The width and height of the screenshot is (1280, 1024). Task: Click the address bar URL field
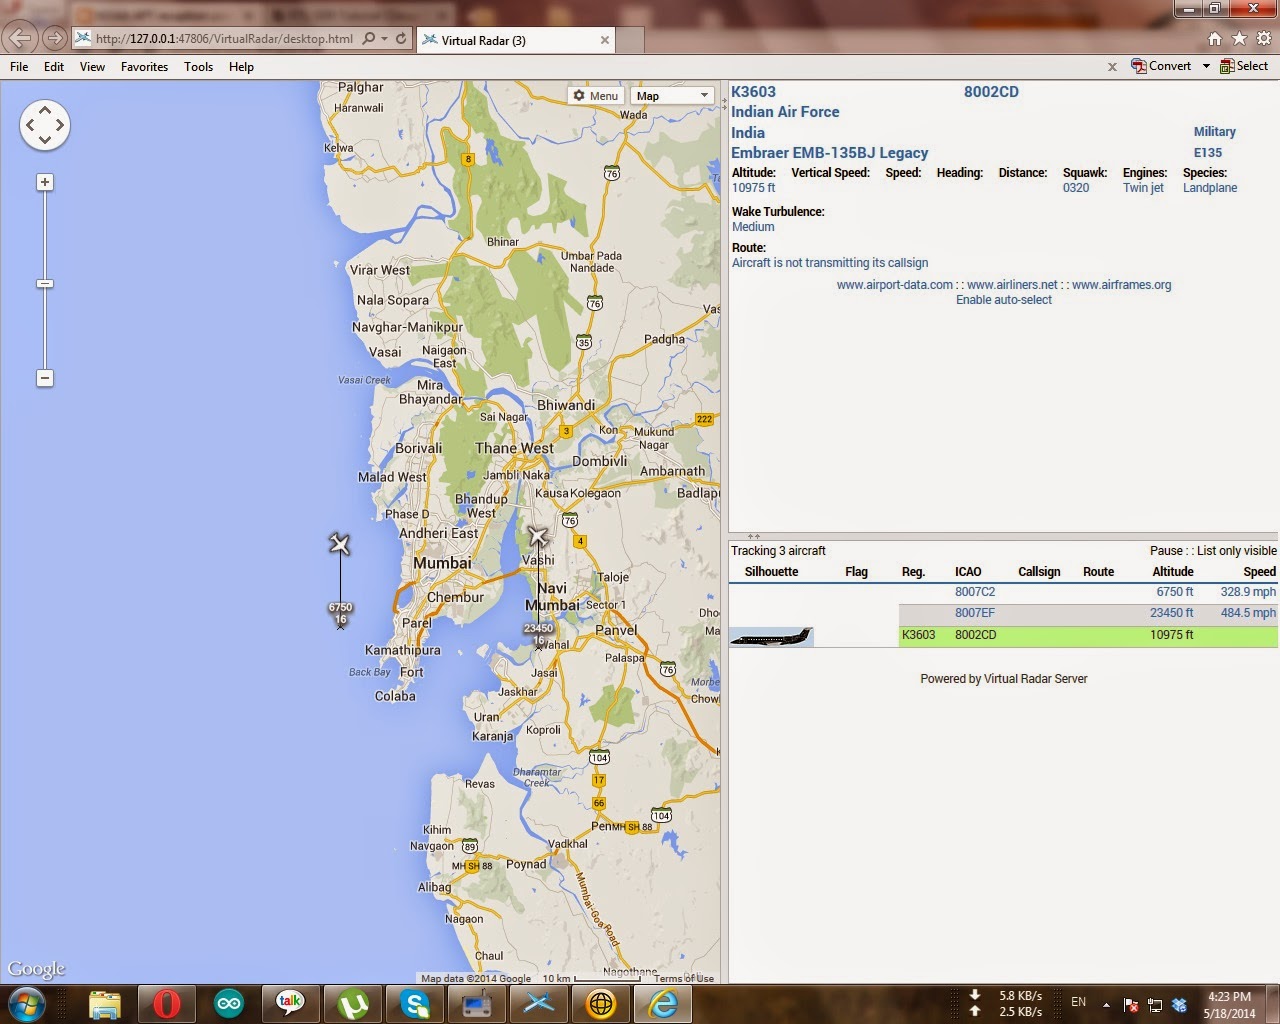(x=224, y=39)
